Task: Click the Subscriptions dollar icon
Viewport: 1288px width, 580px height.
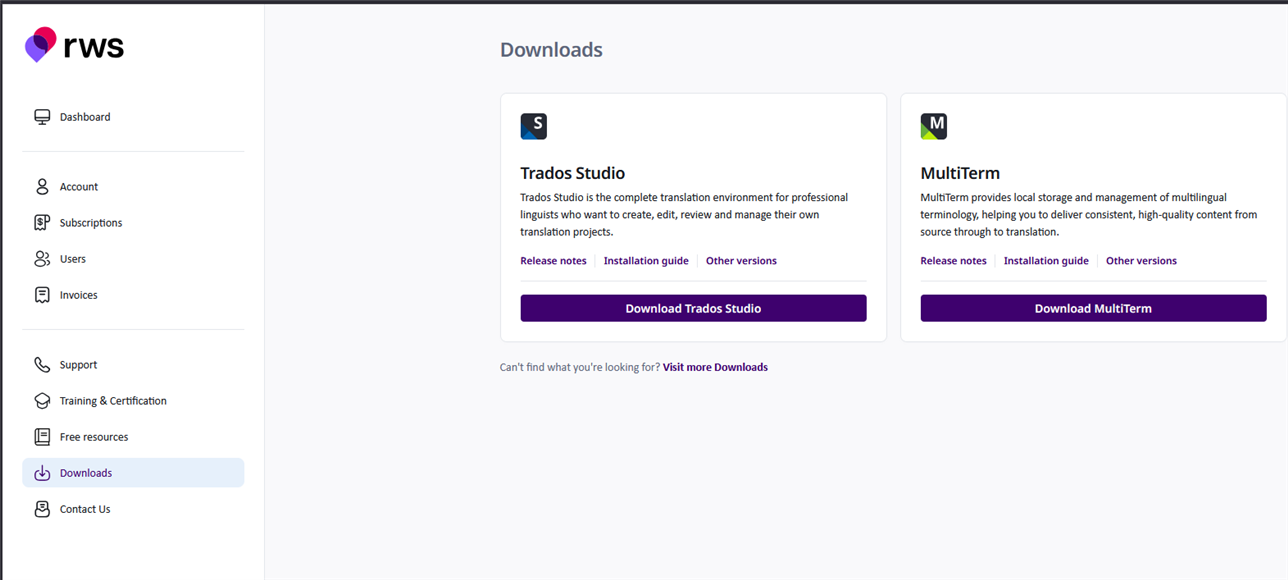Action: click(42, 223)
